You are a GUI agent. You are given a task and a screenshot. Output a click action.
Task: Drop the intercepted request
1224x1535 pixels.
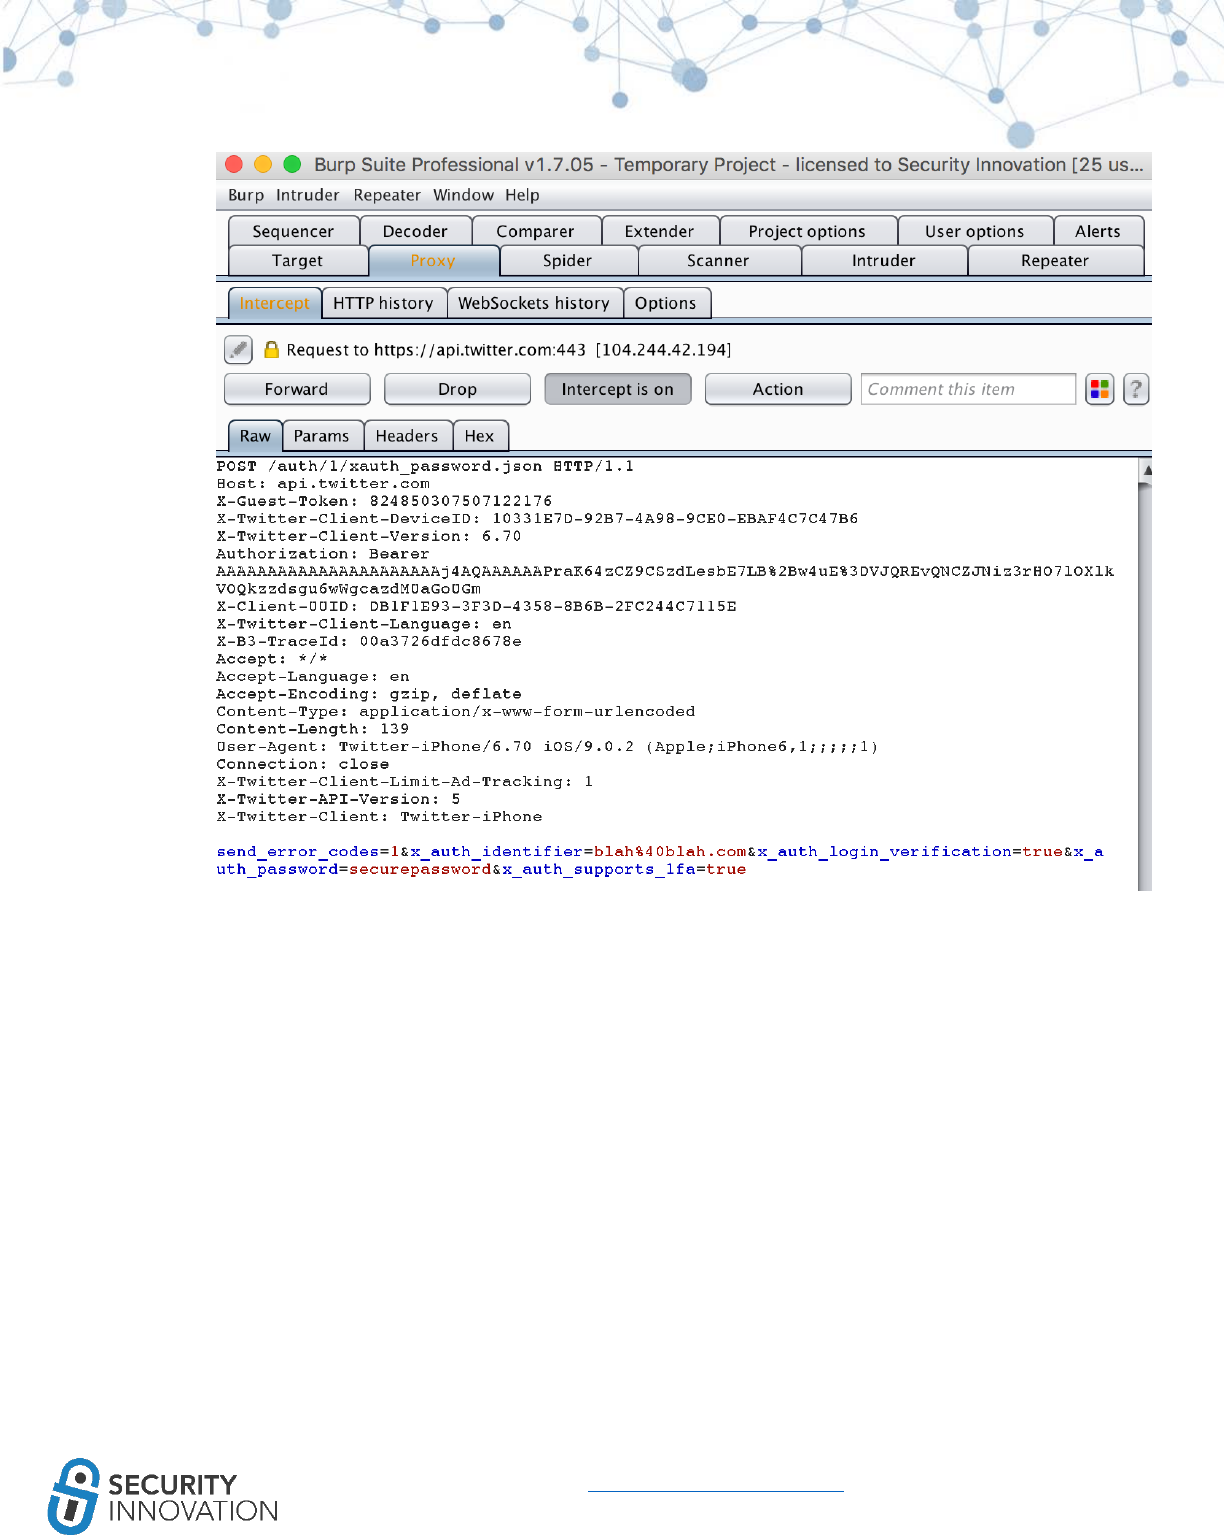457,389
